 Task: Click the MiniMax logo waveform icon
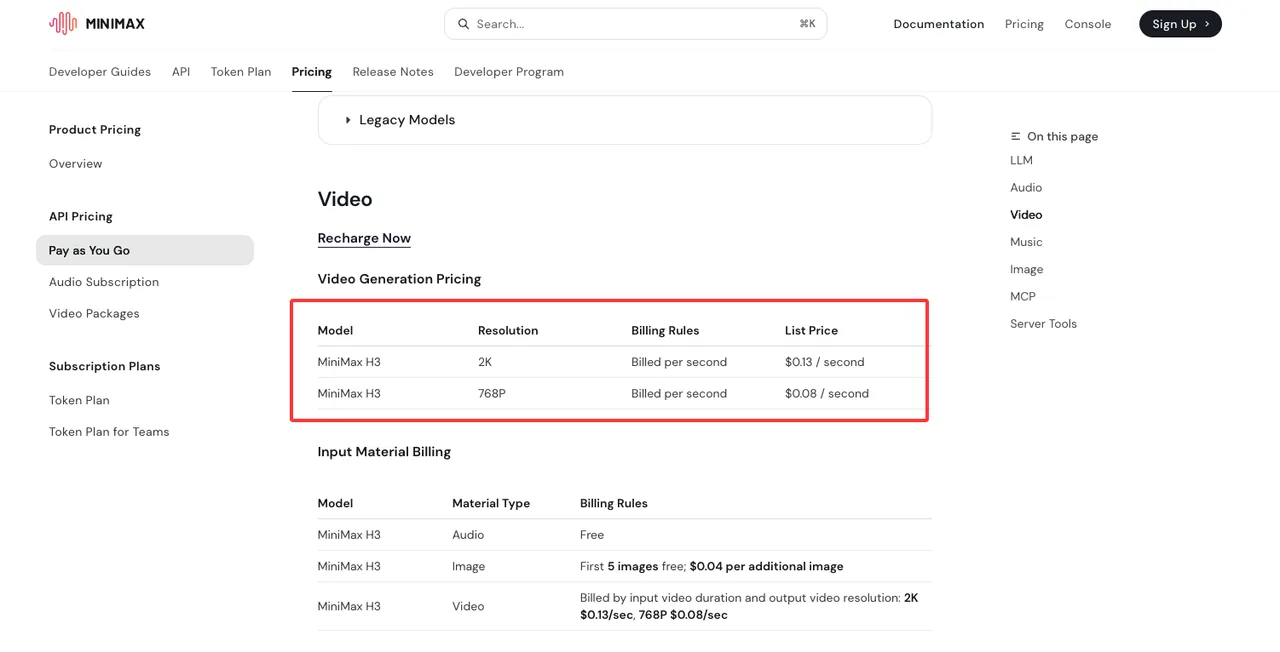63,23
